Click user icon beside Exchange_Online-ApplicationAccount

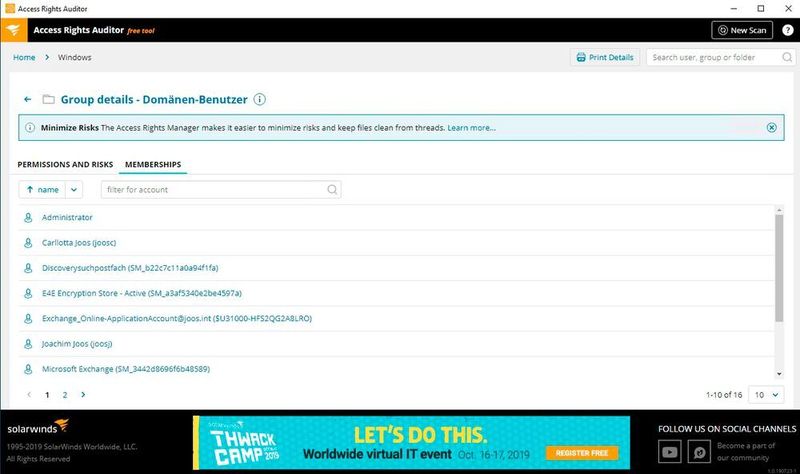28,318
